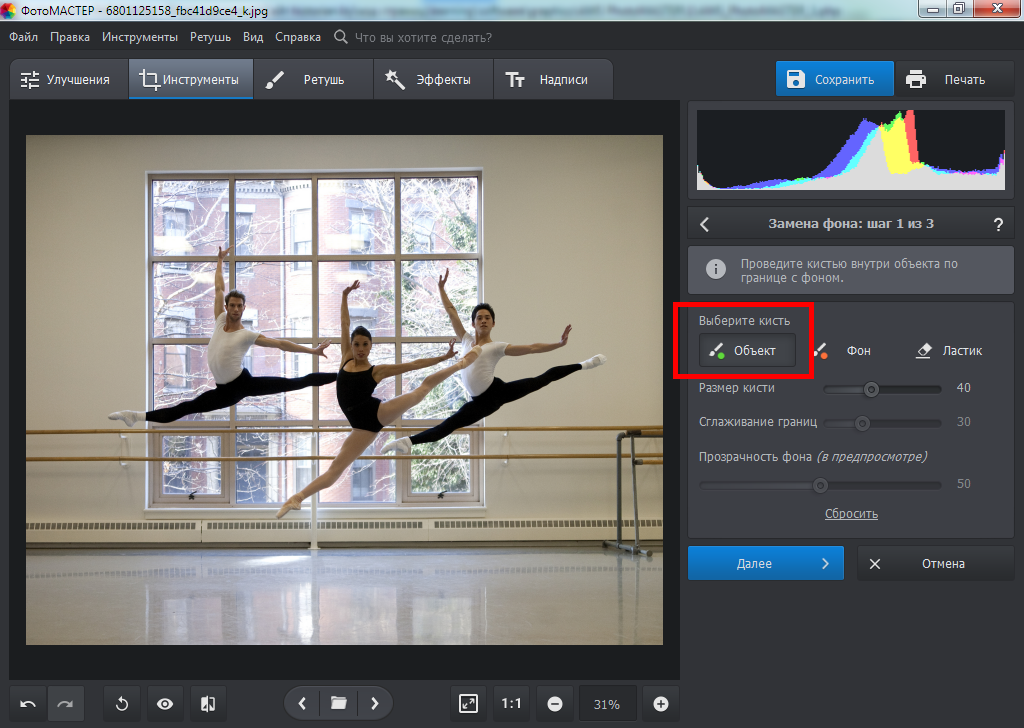Go to the previous photo arrow
The height and width of the screenshot is (728, 1024).
tap(302, 704)
